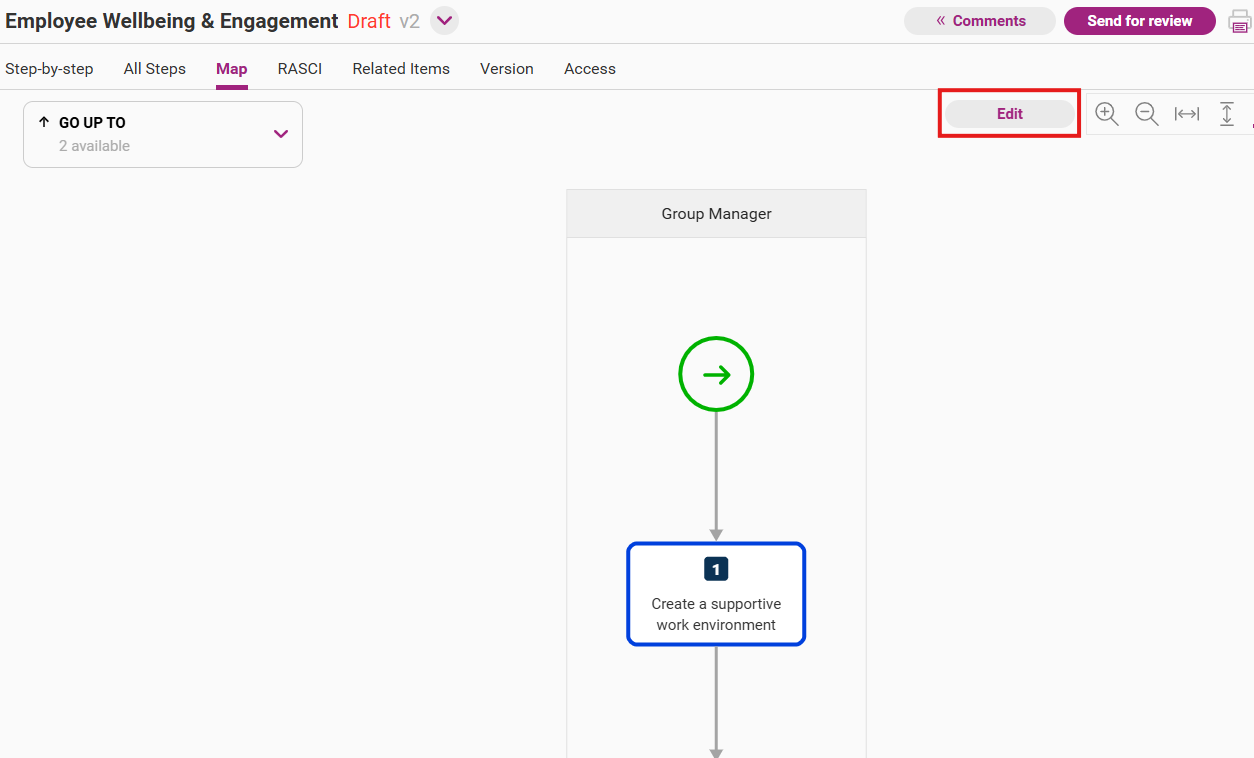Select the Create a supportive work environment step

pyautogui.click(x=716, y=594)
